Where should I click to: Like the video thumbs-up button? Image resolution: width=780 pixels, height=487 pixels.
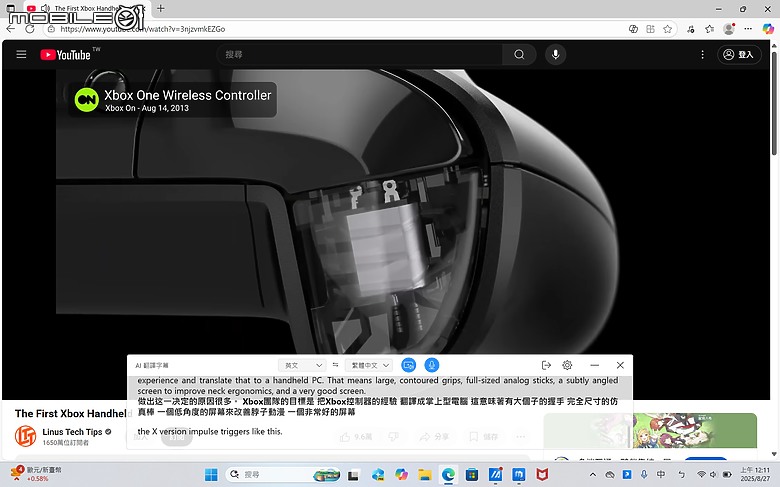tap(356, 437)
